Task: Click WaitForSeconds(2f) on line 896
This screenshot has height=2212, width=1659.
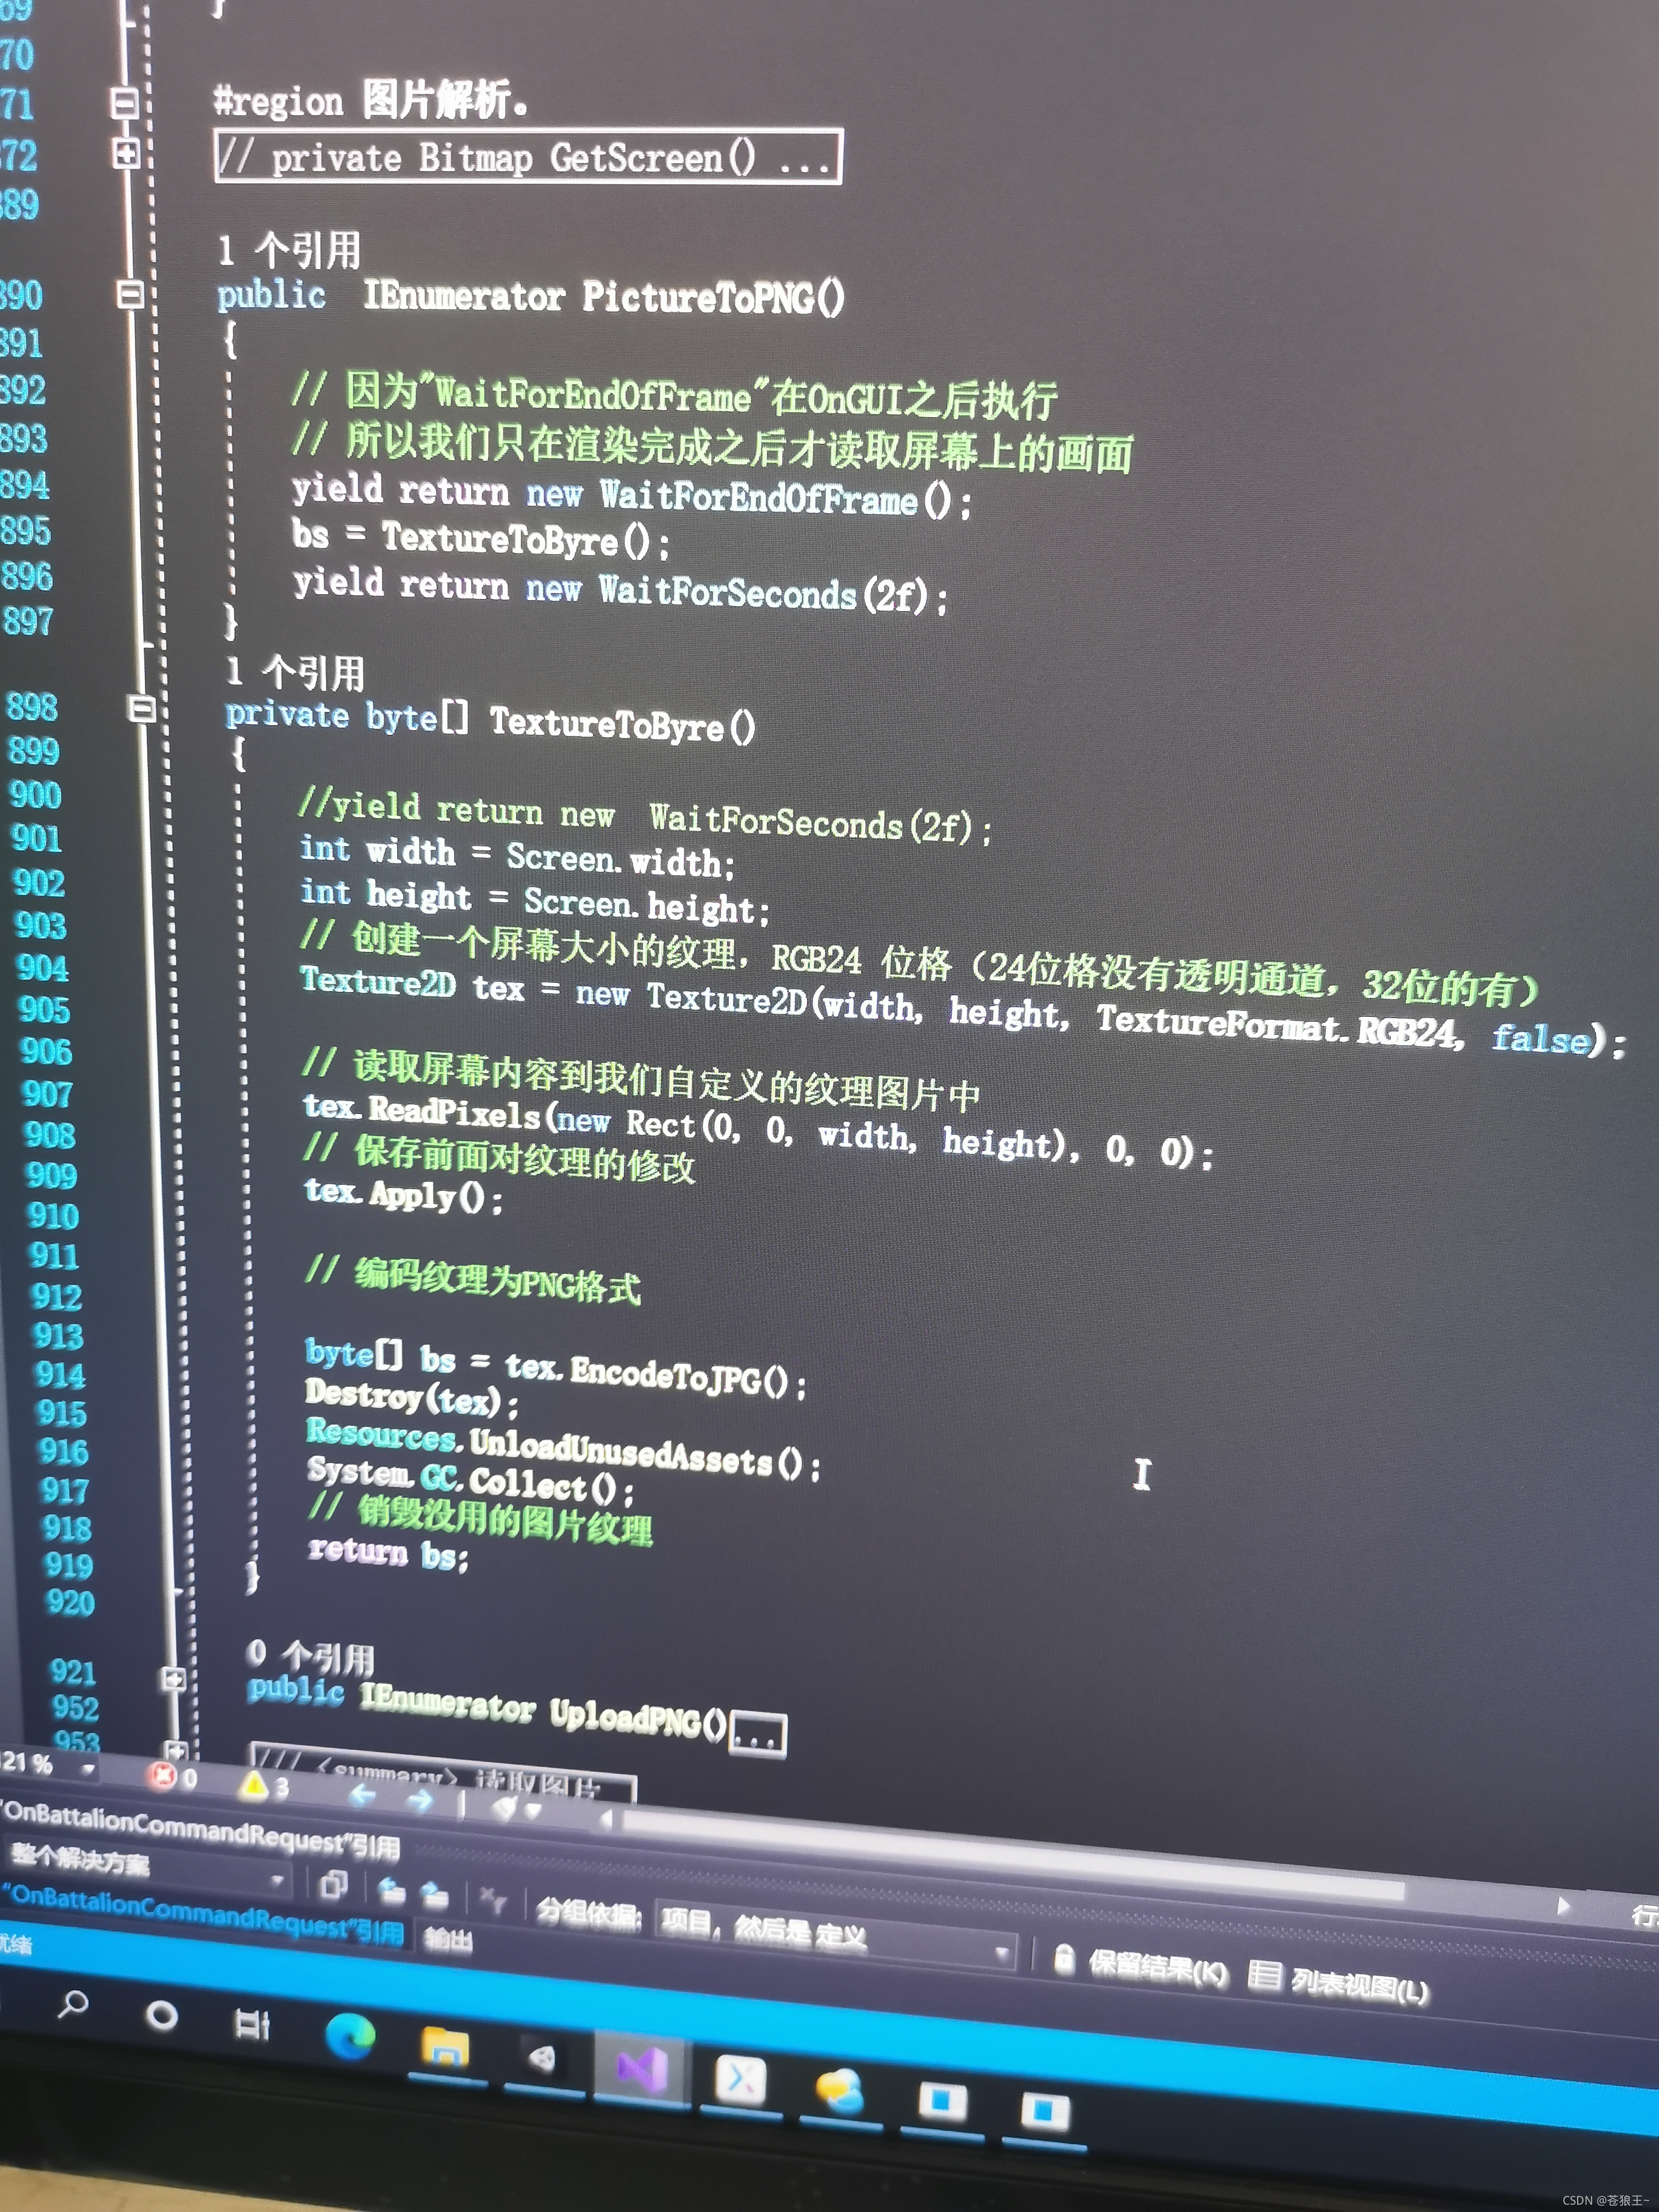Action: (x=763, y=592)
